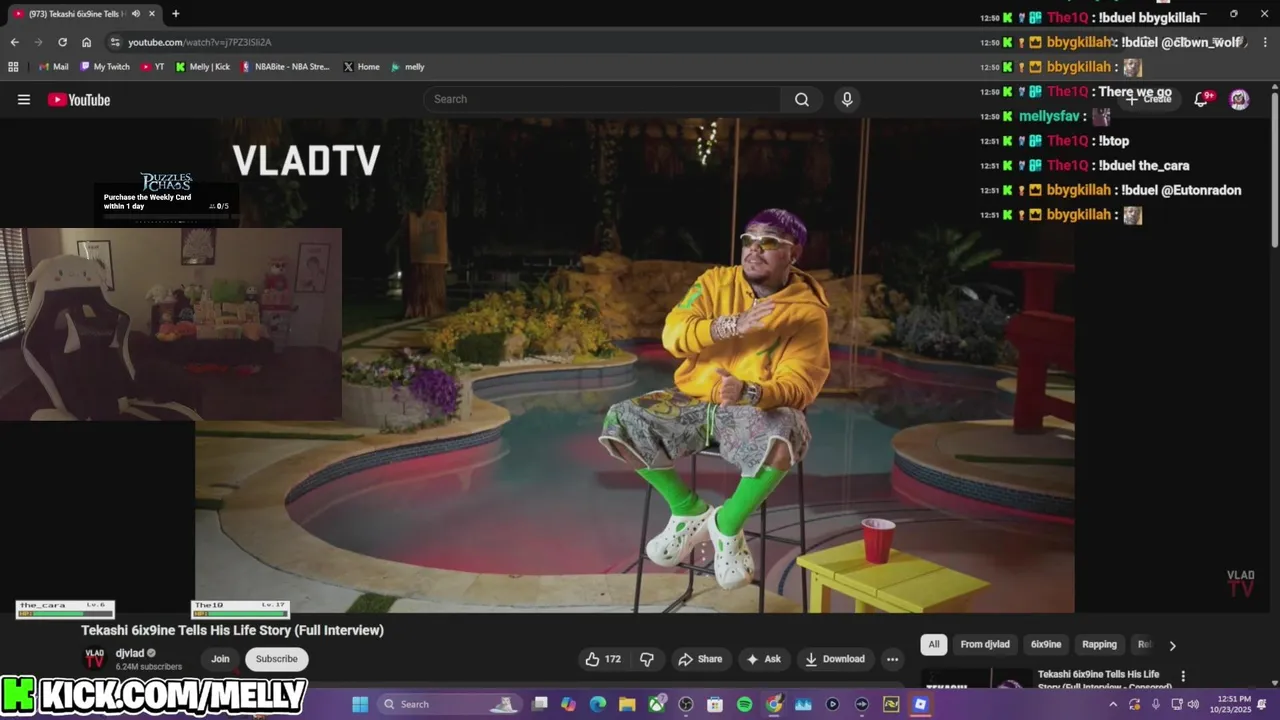Select the 6ix9ine chip
The height and width of the screenshot is (720, 1280).
(x=1046, y=645)
